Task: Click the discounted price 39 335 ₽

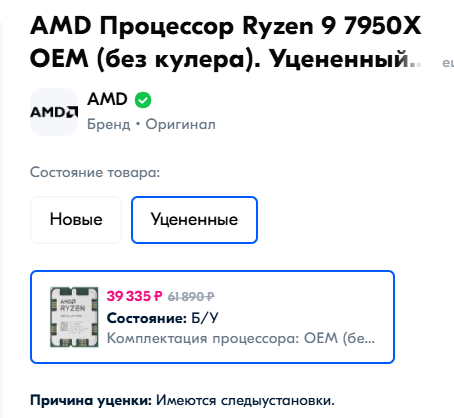Action: [x=134, y=296]
